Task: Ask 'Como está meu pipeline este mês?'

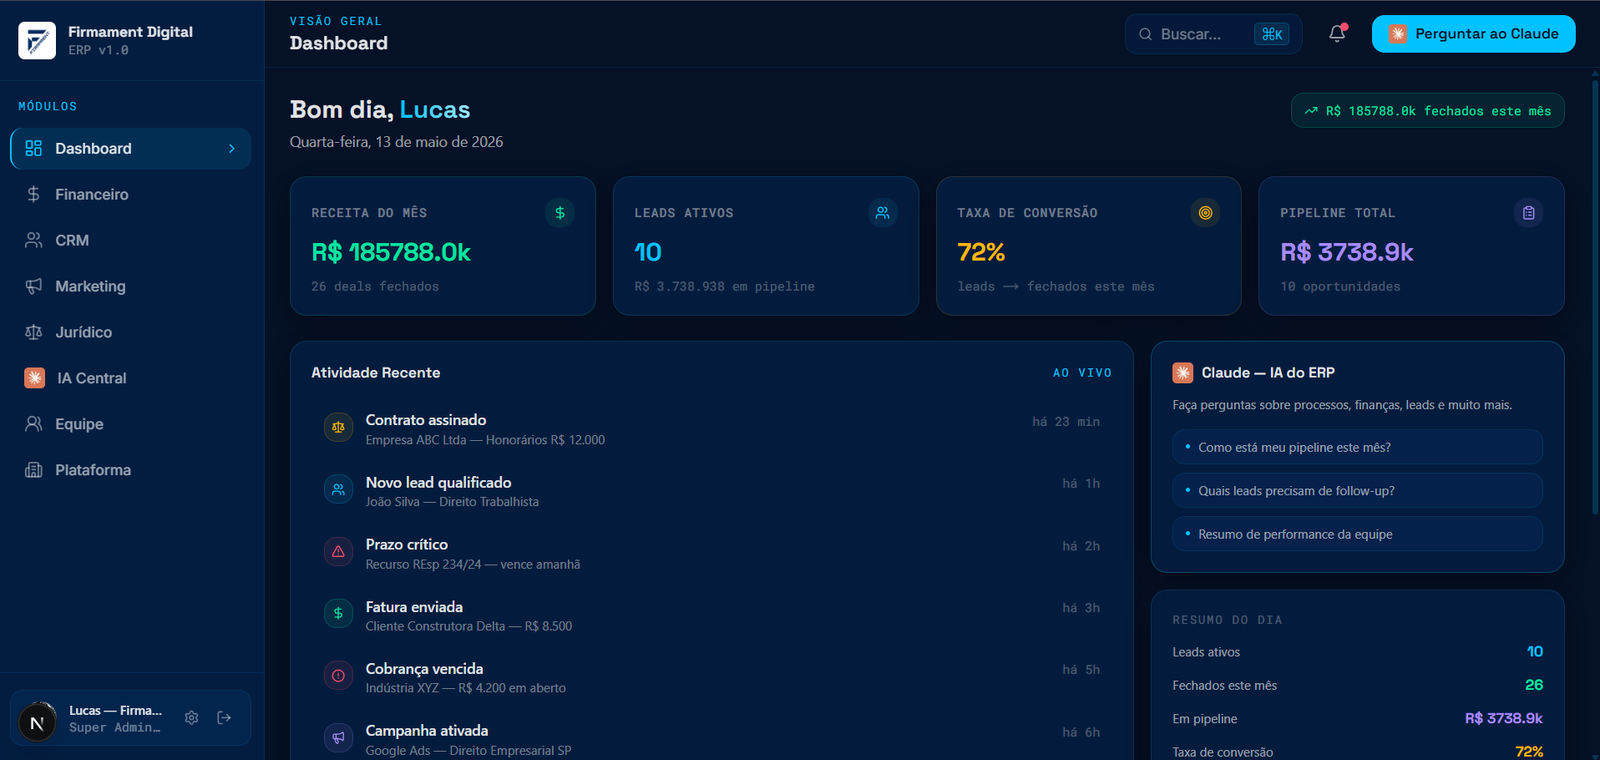Action: coord(1358,447)
